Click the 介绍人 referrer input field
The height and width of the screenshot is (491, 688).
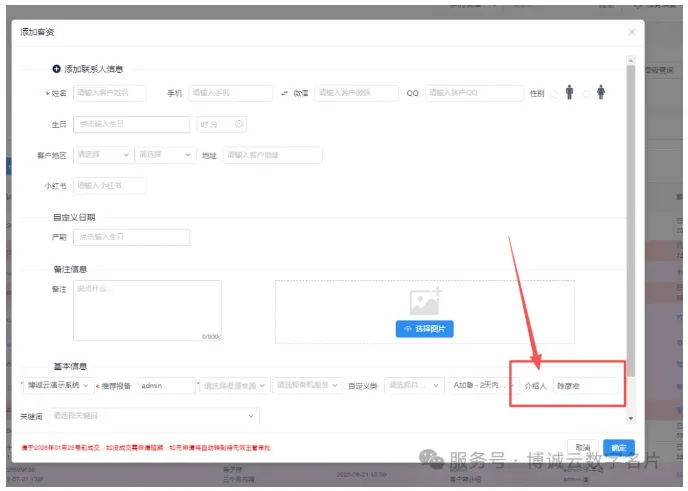[586, 385]
